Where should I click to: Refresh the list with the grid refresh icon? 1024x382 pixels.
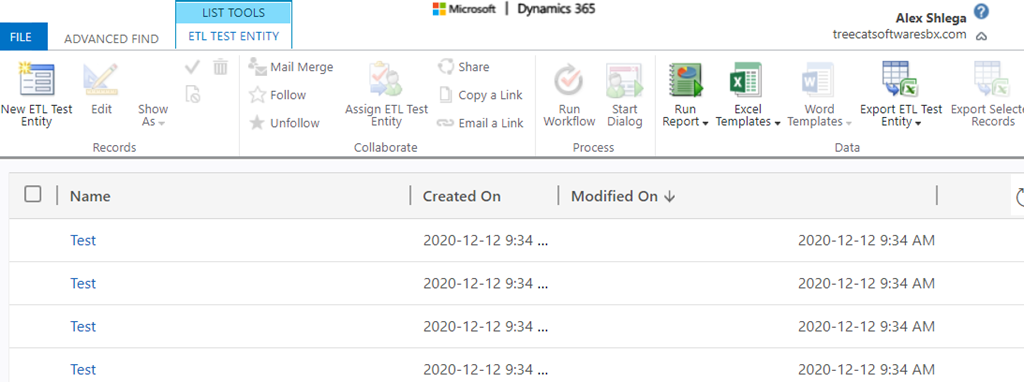[x=1020, y=197]
